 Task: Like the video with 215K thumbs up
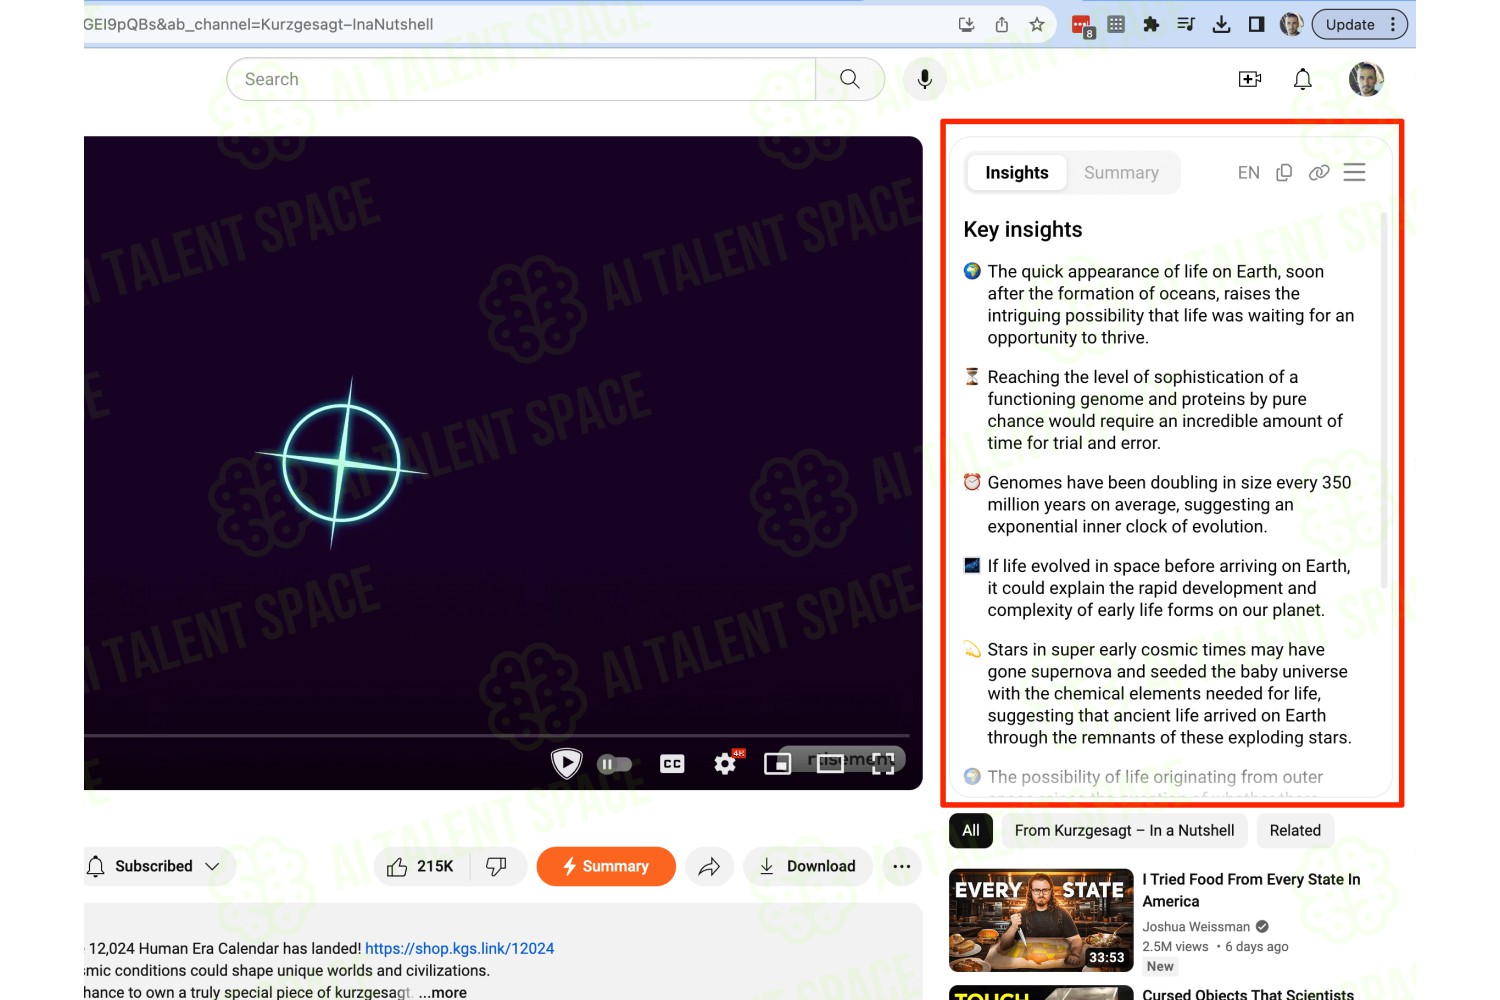tap(420, 866)
